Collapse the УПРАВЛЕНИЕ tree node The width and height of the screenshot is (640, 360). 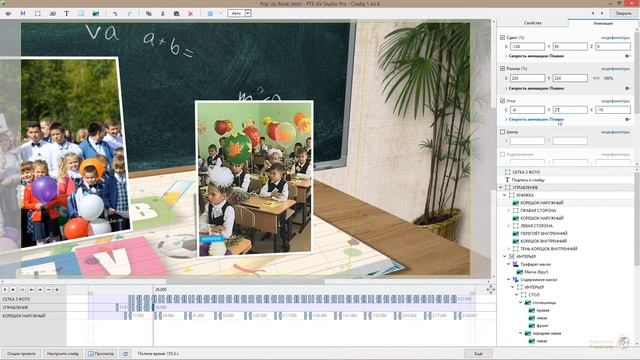click(501, 187)
